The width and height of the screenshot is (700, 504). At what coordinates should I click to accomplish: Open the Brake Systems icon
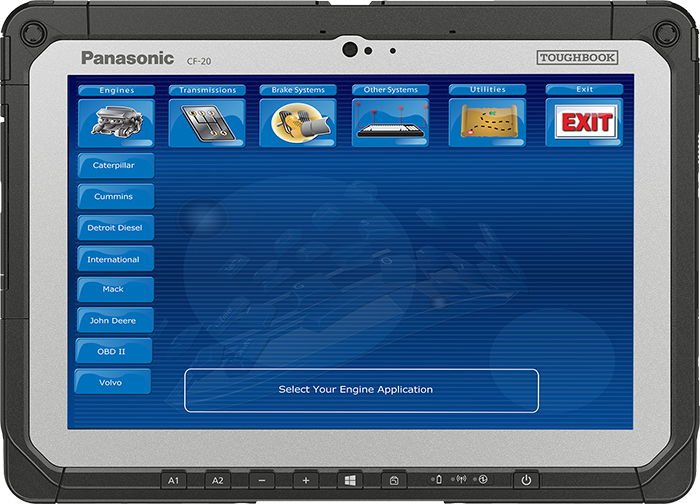[298, 123]
